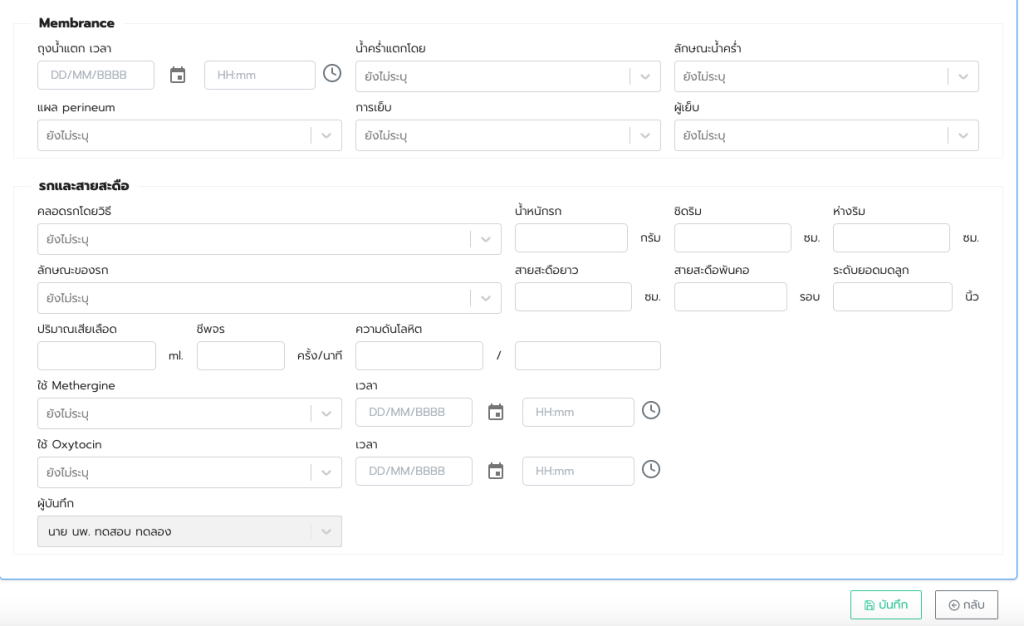Click the กลับ back button

click(x=966, y=605)
